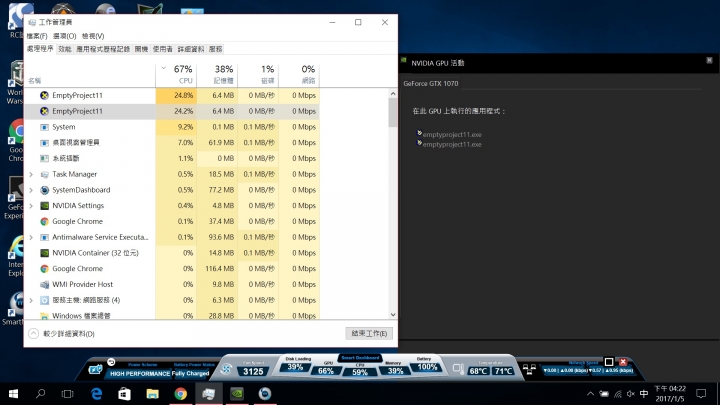Sort by 磁碟 column header
Image resolution: width=720 pixels, height=405 pixels.
coord(258,74)
